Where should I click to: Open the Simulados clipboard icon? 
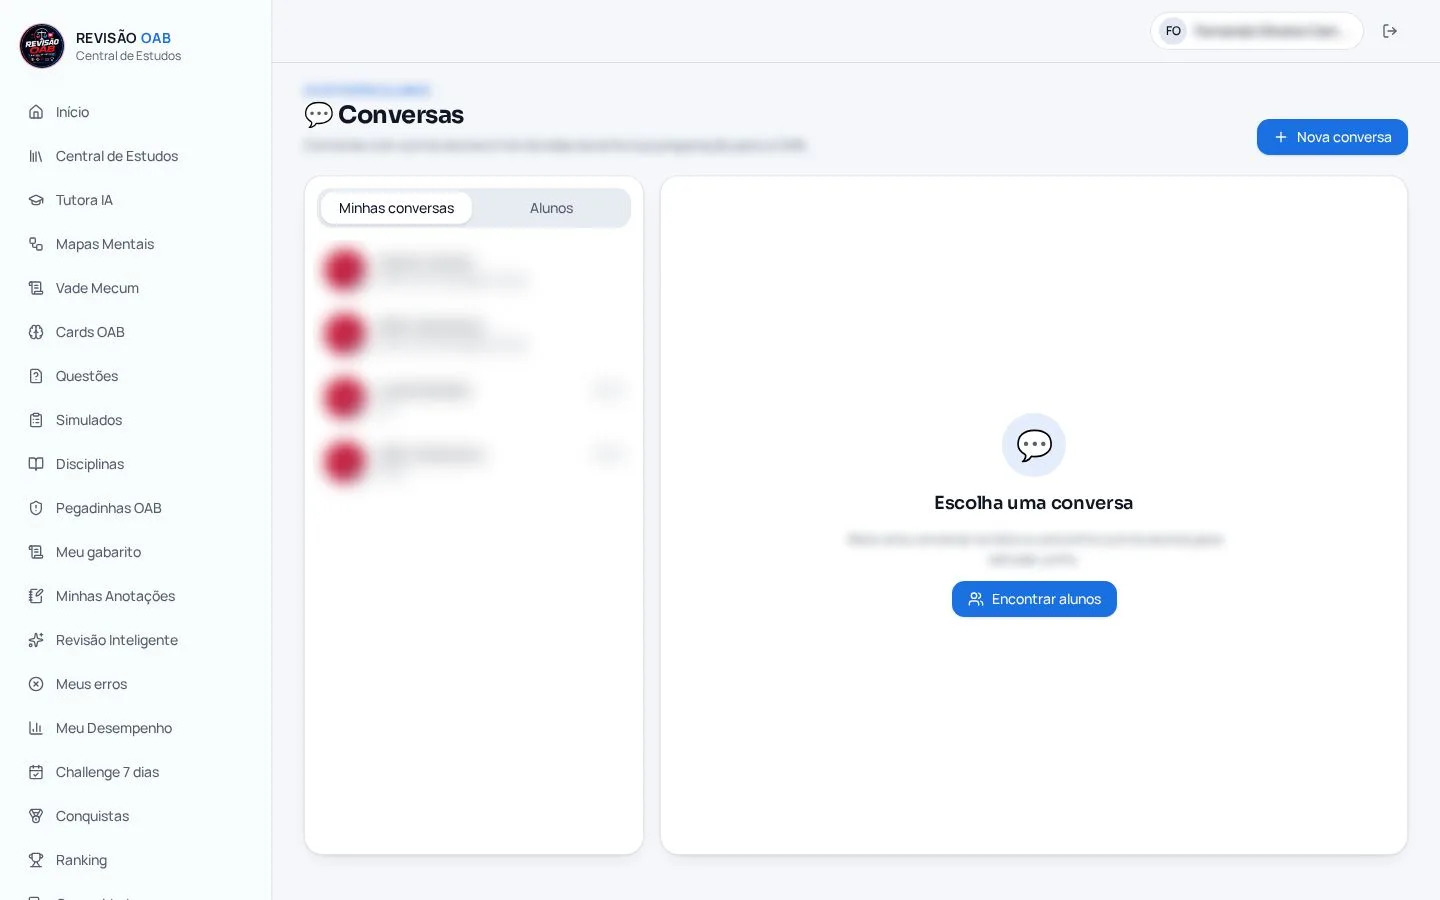click(x=36, y=420)
